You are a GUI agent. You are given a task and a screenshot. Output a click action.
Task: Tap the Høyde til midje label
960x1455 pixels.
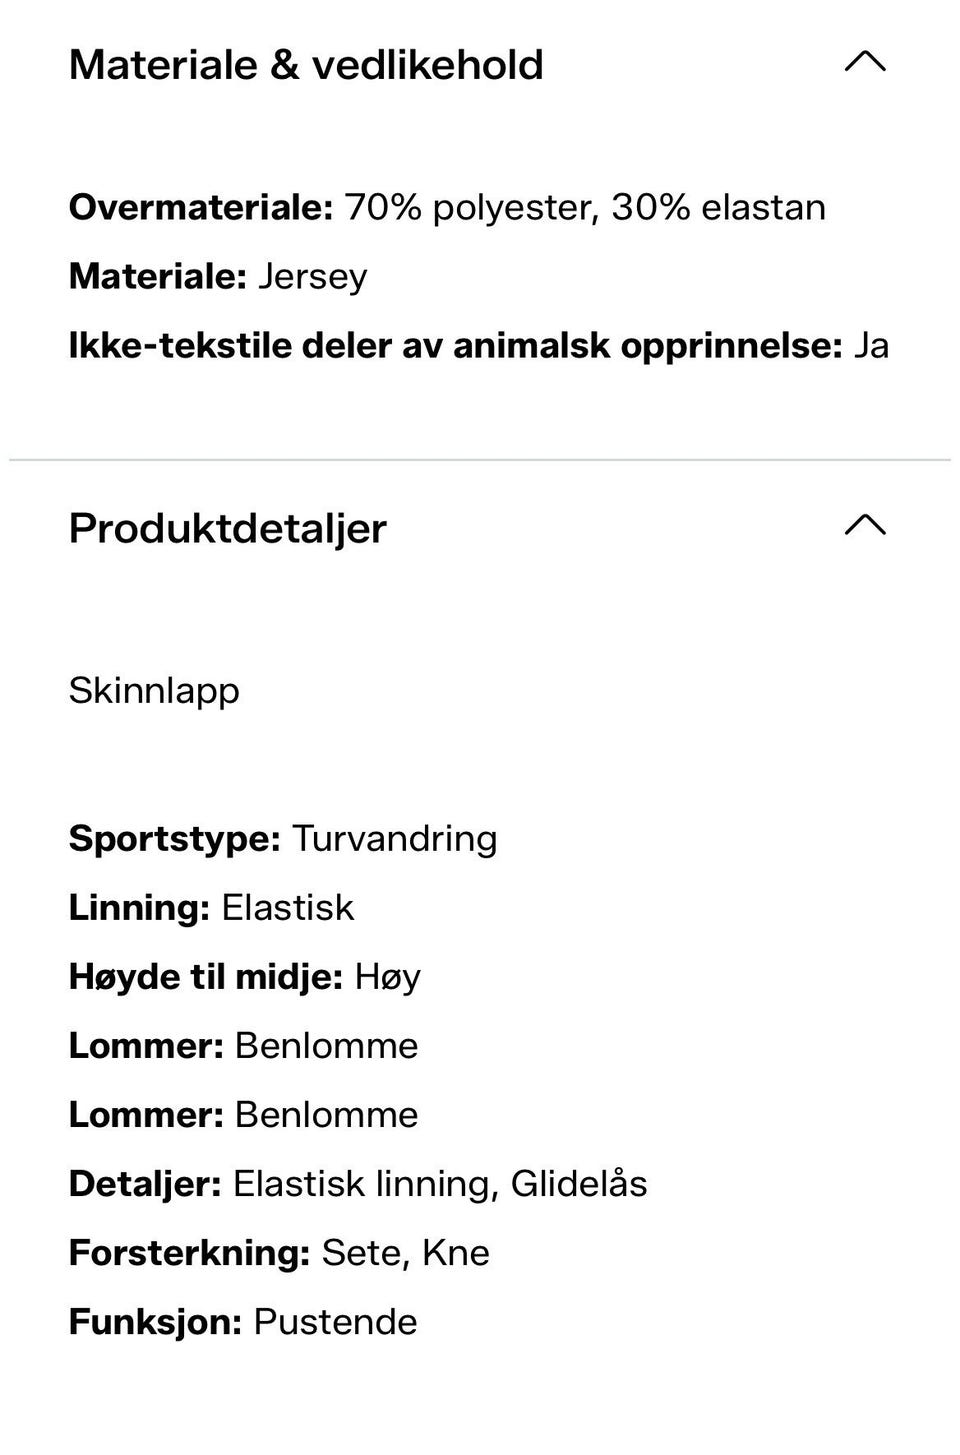pos(206,977)
